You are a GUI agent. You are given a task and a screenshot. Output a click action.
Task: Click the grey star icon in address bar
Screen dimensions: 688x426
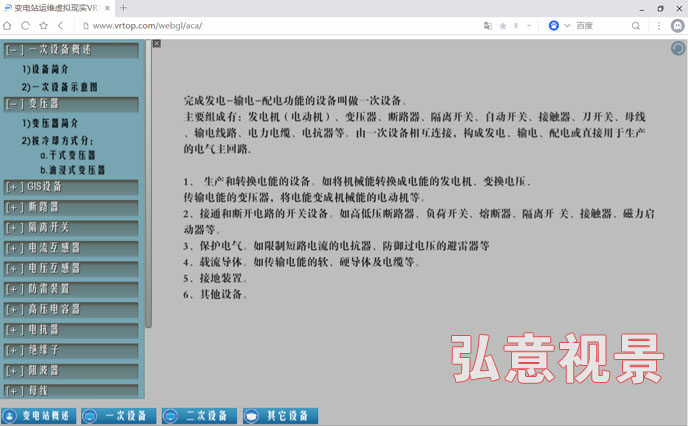click(503, 26)
